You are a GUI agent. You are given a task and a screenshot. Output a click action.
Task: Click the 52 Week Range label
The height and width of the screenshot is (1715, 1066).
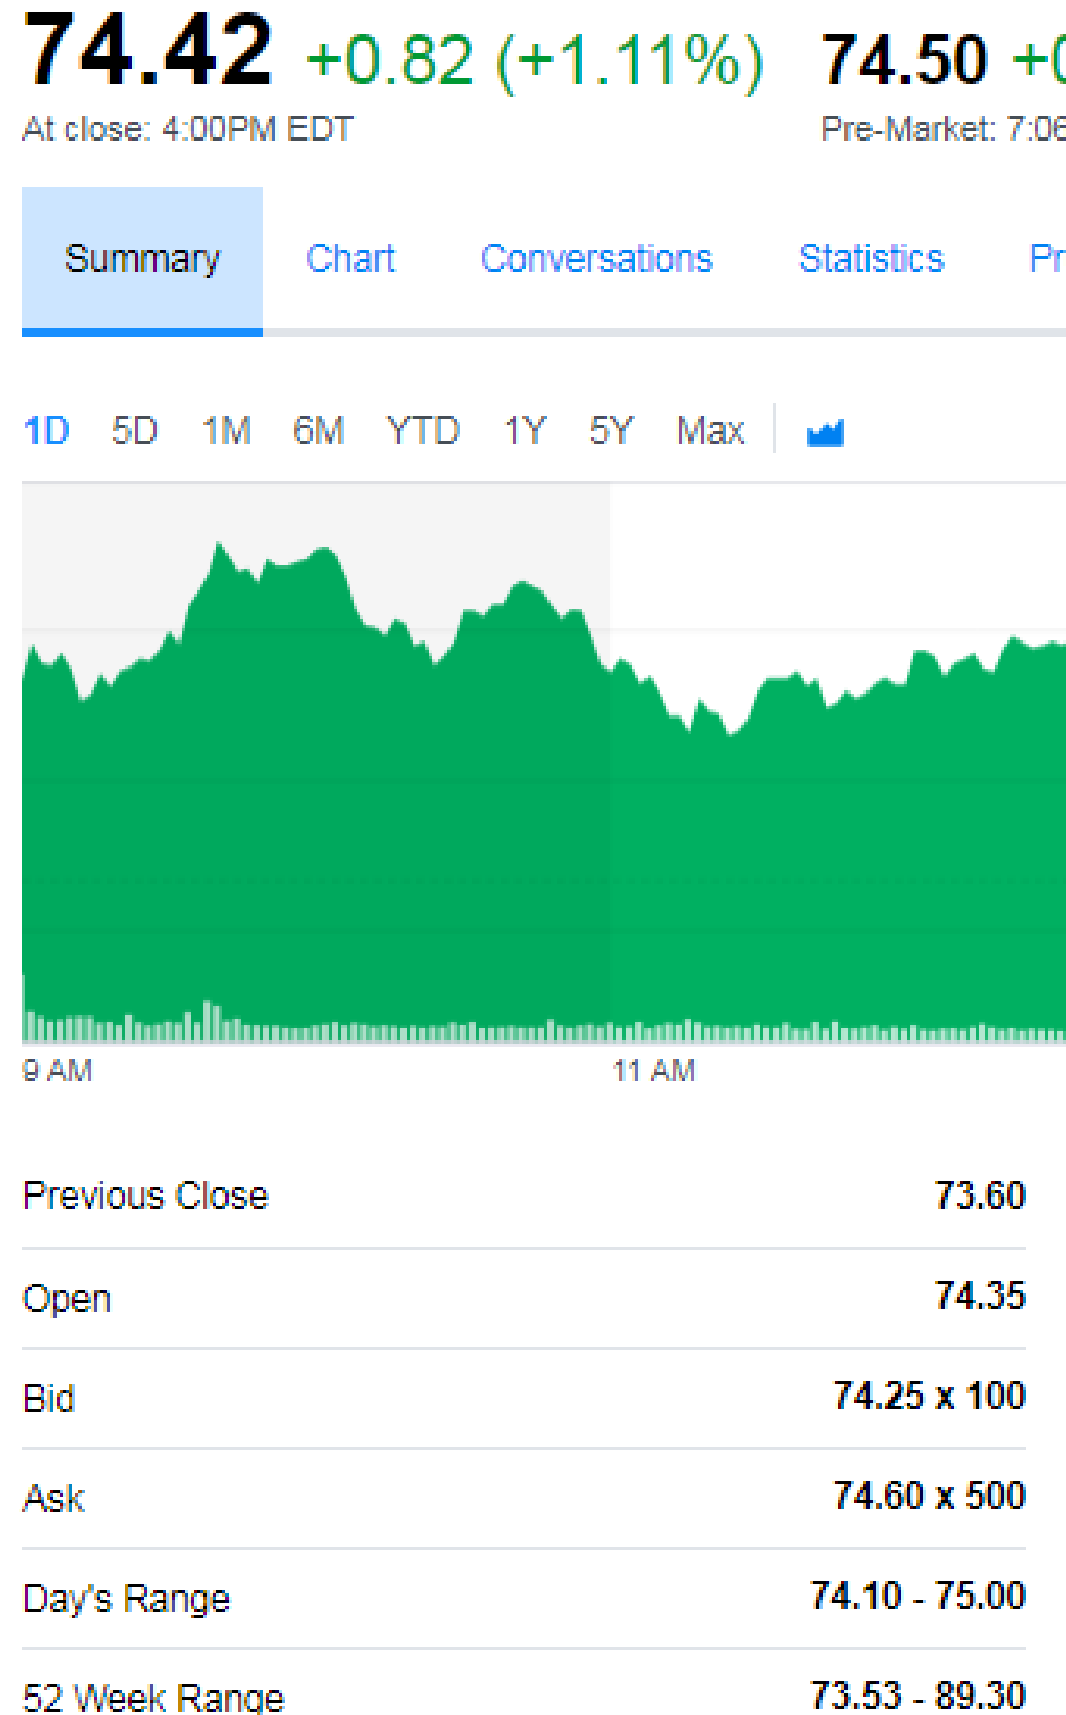coord(153,1697)
